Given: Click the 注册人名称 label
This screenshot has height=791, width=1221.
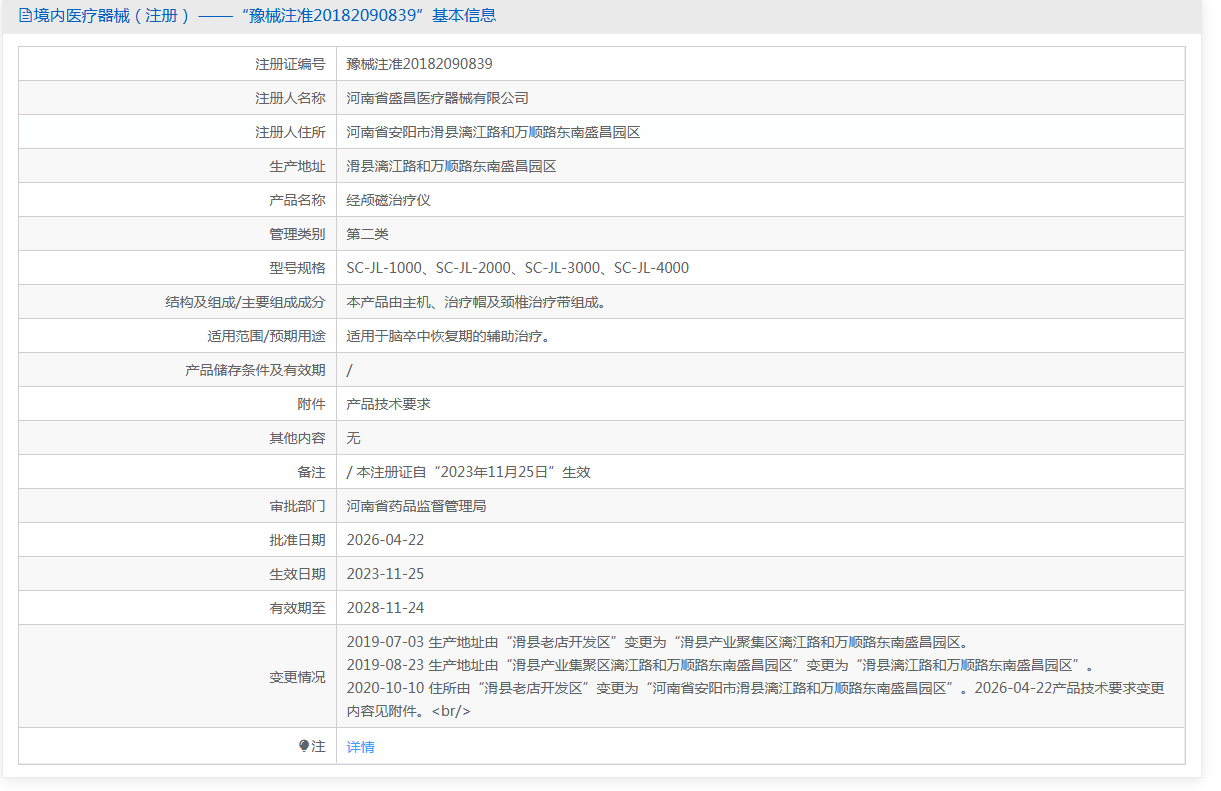Looking at the screenshot, I should pyautogui.click(x=291, y=98).
